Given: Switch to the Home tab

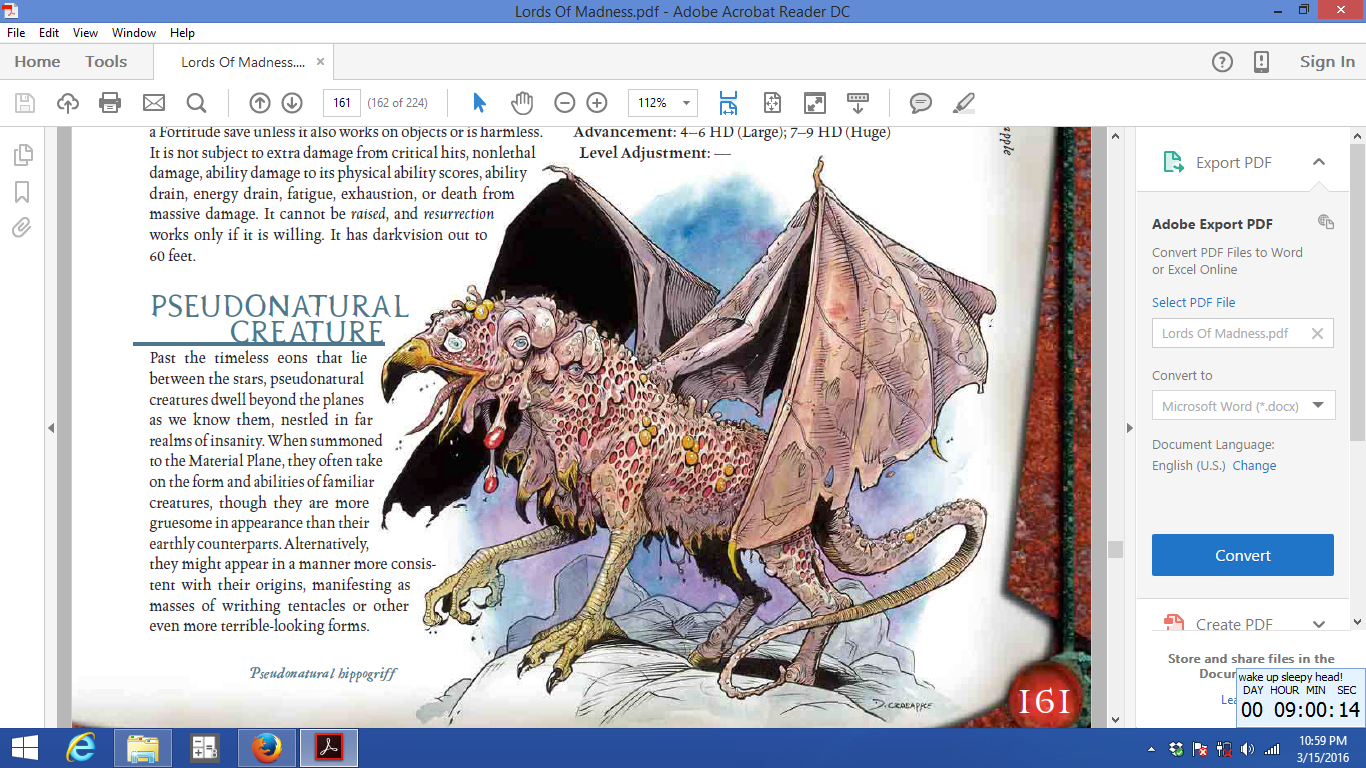Looking at the screenshot, I should pyautogui.click(x=37, y=62).
